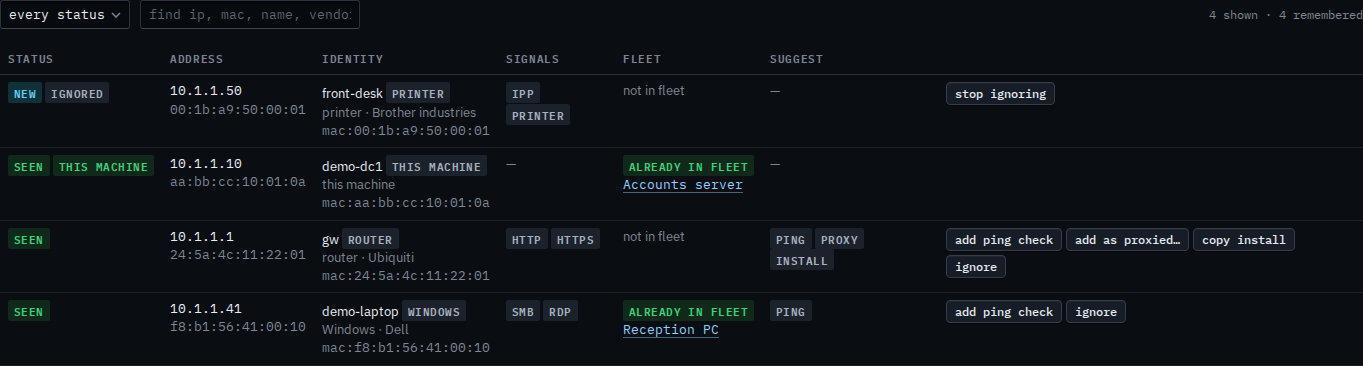This screenshot has width=1363, height=366.
Task: Add gw router as proxied device
Action: pyautogui.click(x=1127, y=240)
